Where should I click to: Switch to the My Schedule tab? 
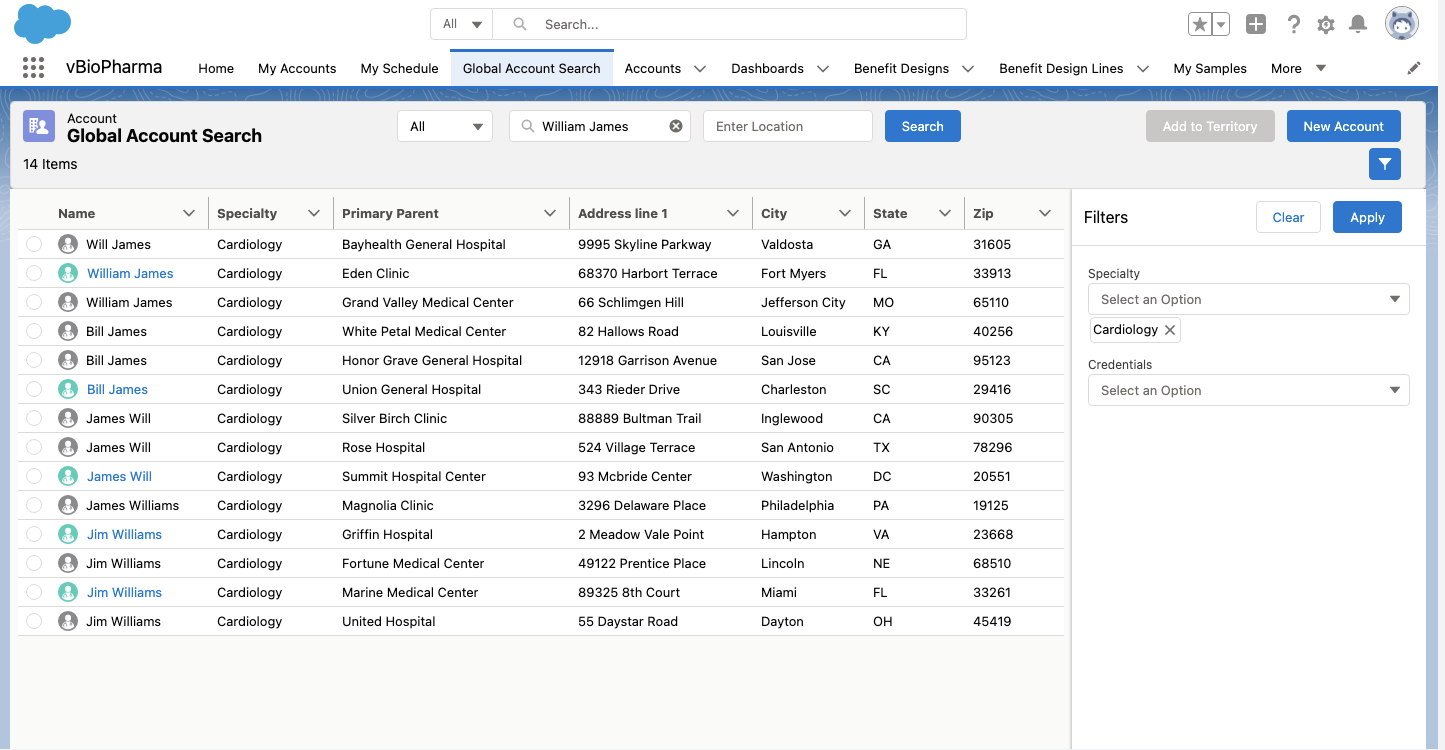click(x=399, y=68)
